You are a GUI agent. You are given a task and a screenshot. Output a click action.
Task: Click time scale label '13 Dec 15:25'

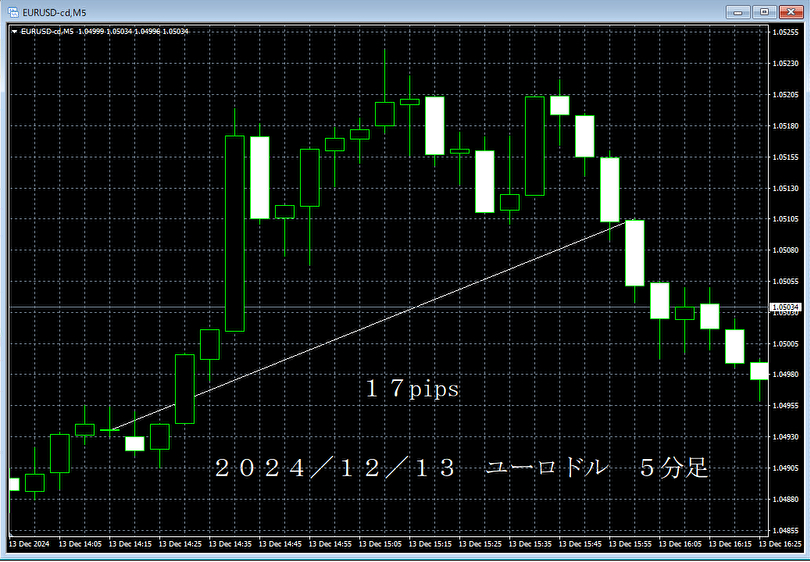point(481,544)
